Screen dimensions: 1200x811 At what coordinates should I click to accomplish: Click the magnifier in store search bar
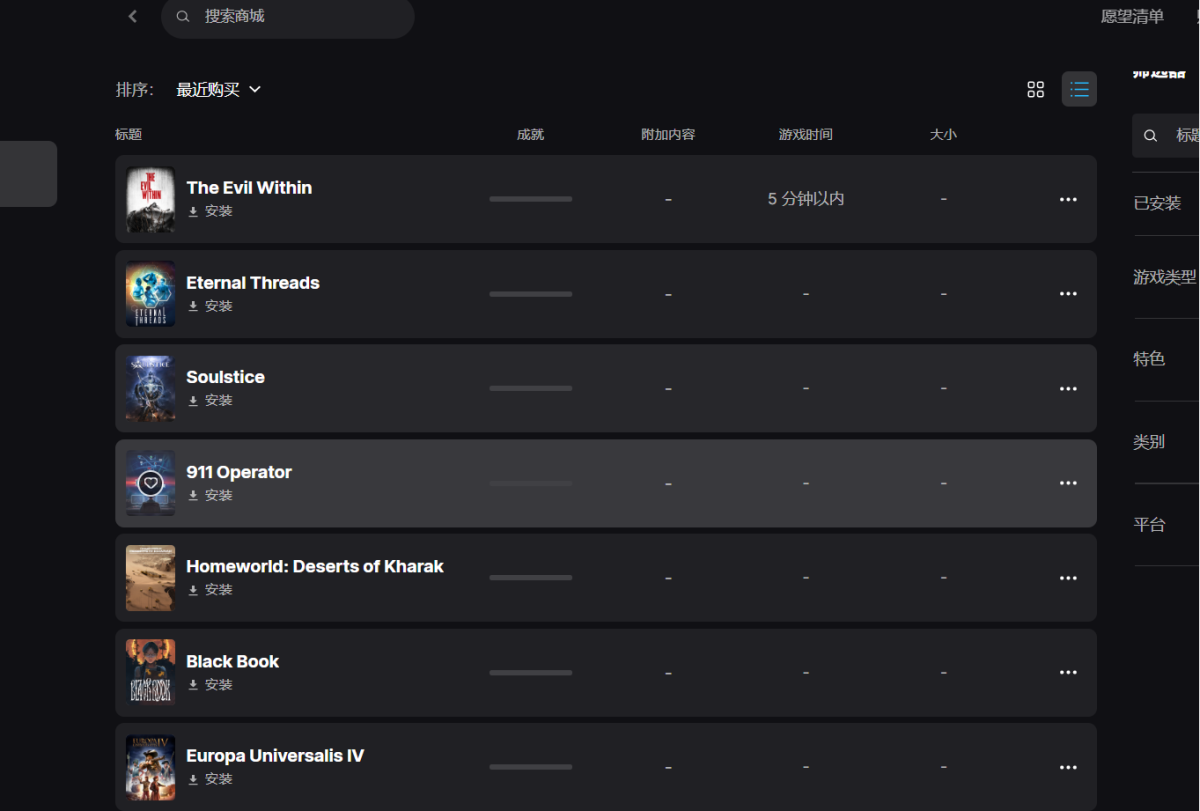183,16
